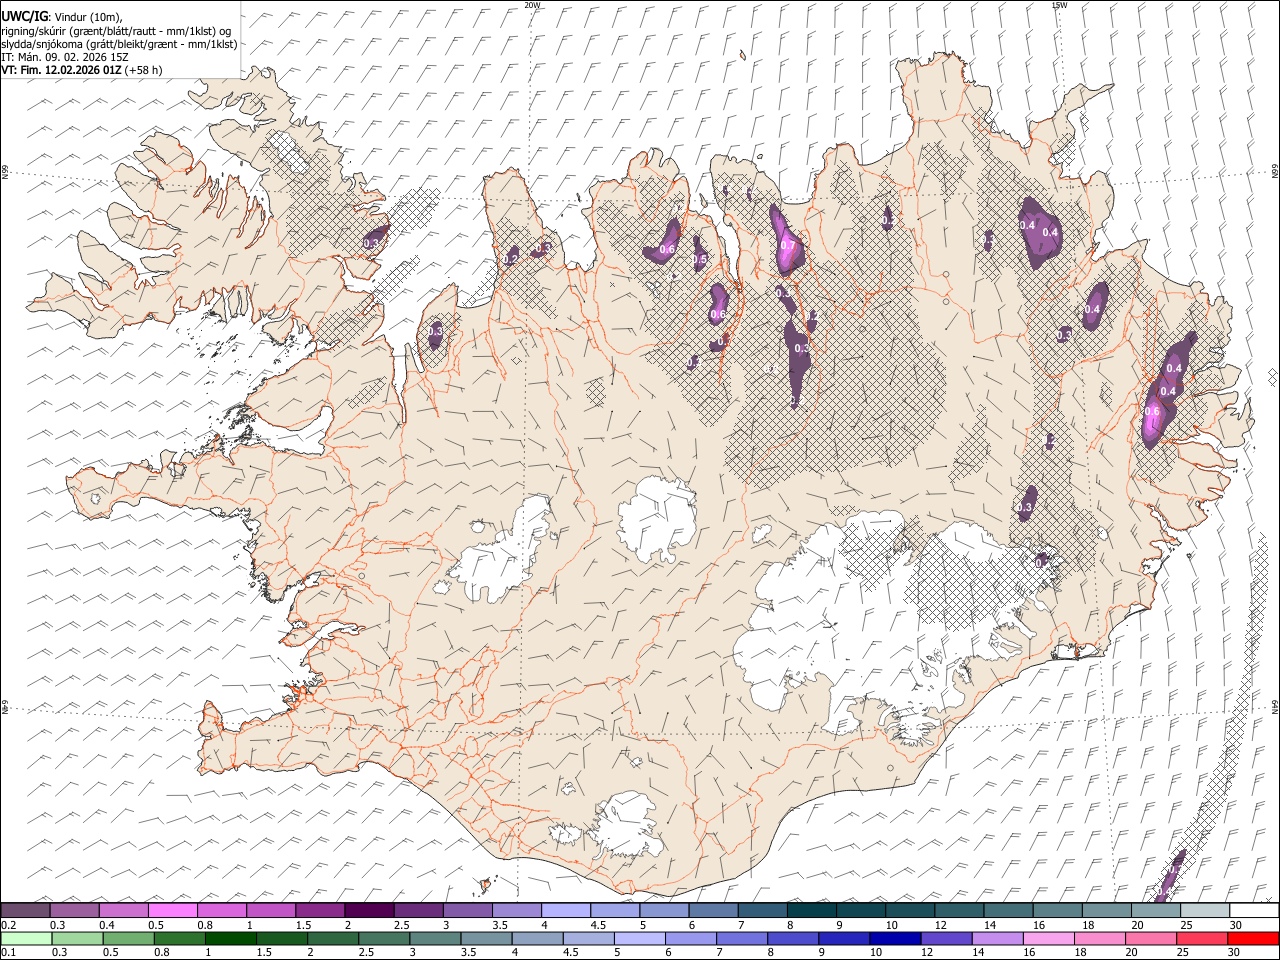Click the 'IT: Mán. 09. 02. 2026 15Z' line
This screenshot has width=1280, height=960.
65,57
